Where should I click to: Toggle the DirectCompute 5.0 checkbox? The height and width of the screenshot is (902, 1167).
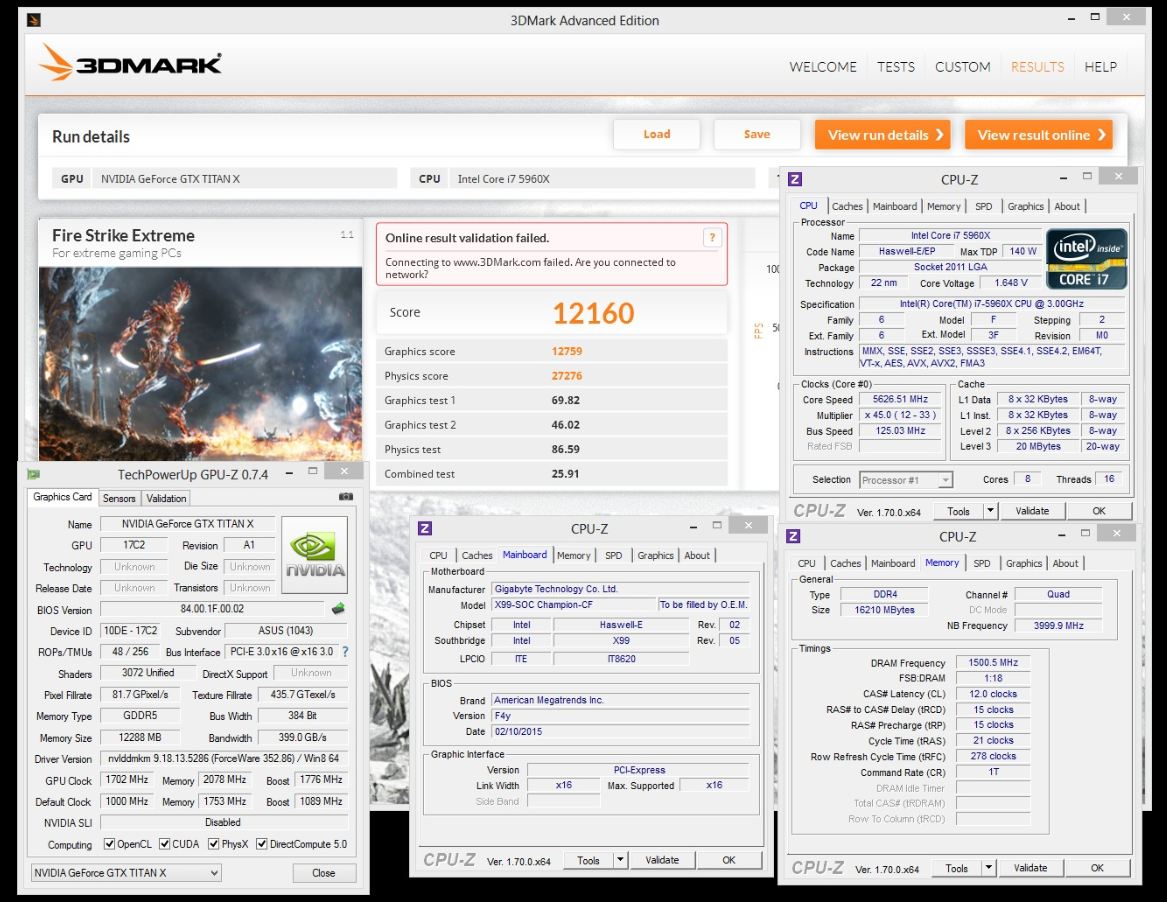pos(262,844)
